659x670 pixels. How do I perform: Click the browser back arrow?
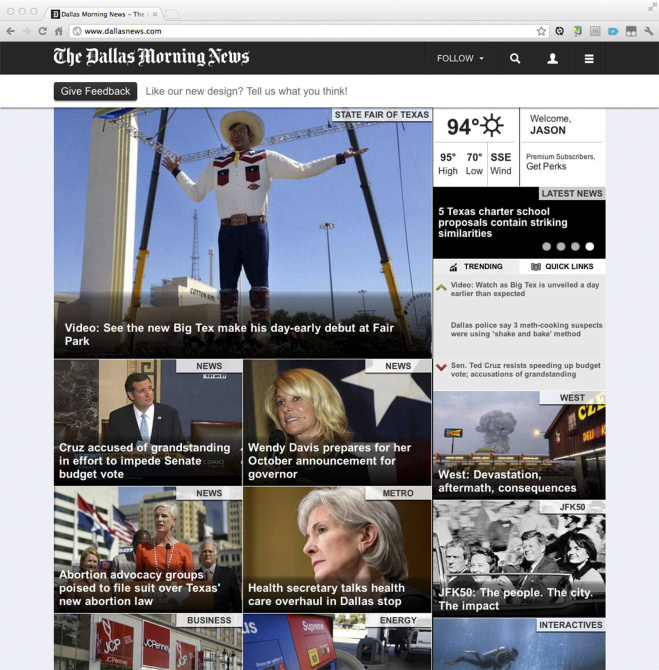coord(11,31)
